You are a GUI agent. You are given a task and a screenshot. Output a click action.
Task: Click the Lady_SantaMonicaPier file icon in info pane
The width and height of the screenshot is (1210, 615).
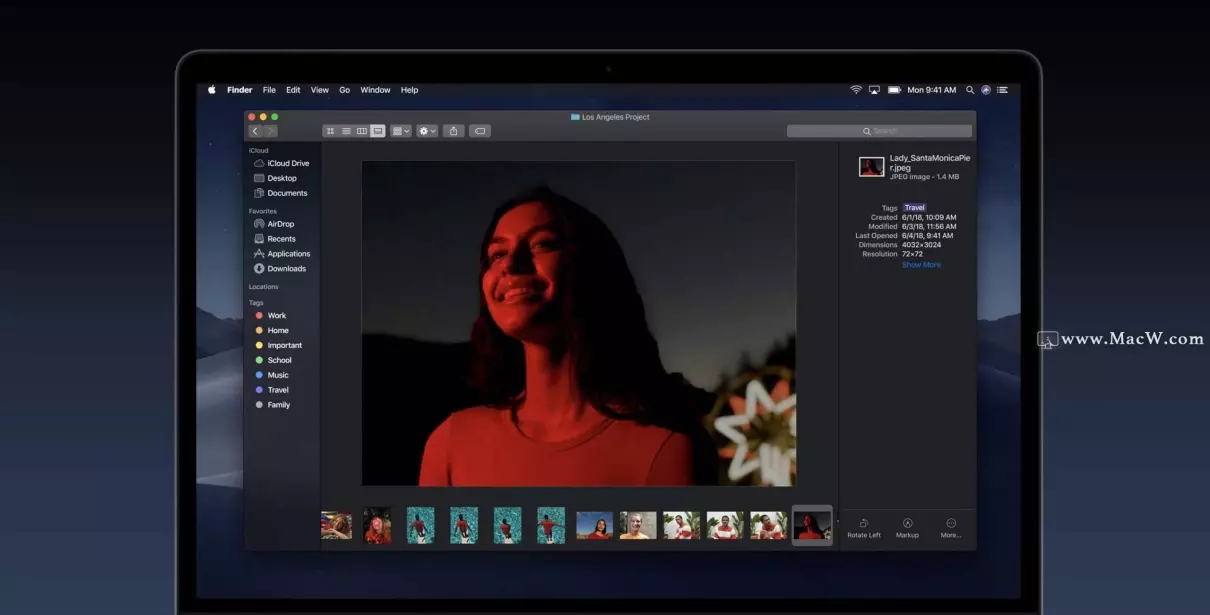871,167
